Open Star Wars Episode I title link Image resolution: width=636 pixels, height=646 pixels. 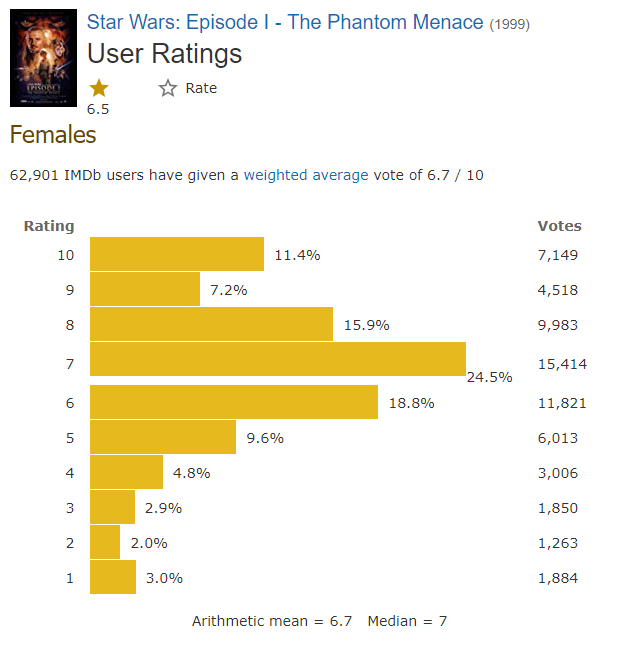point(285,22)
